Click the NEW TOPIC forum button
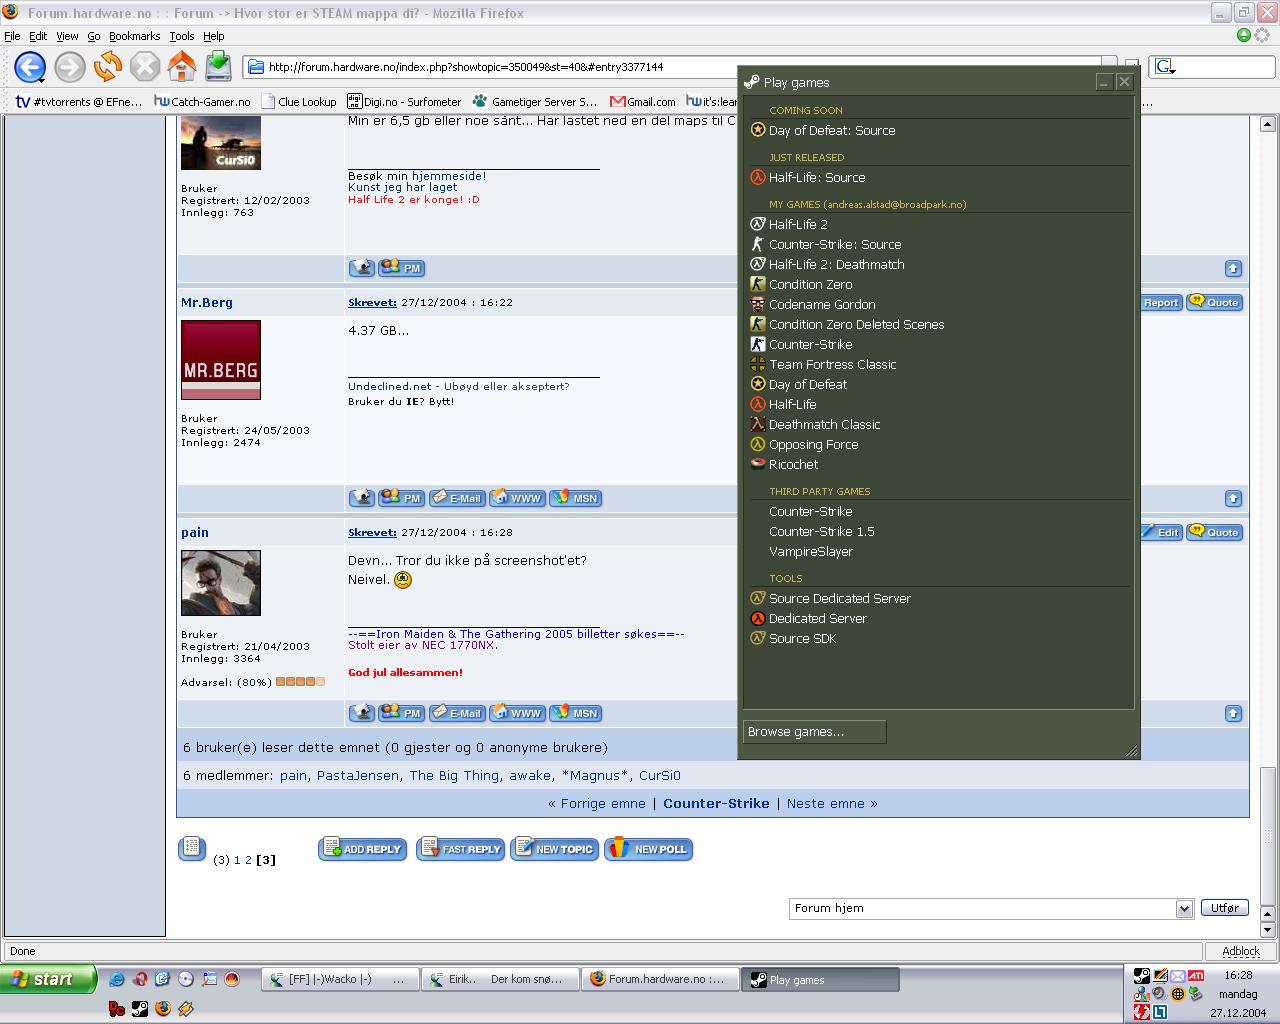 click(x=554, y=849)
